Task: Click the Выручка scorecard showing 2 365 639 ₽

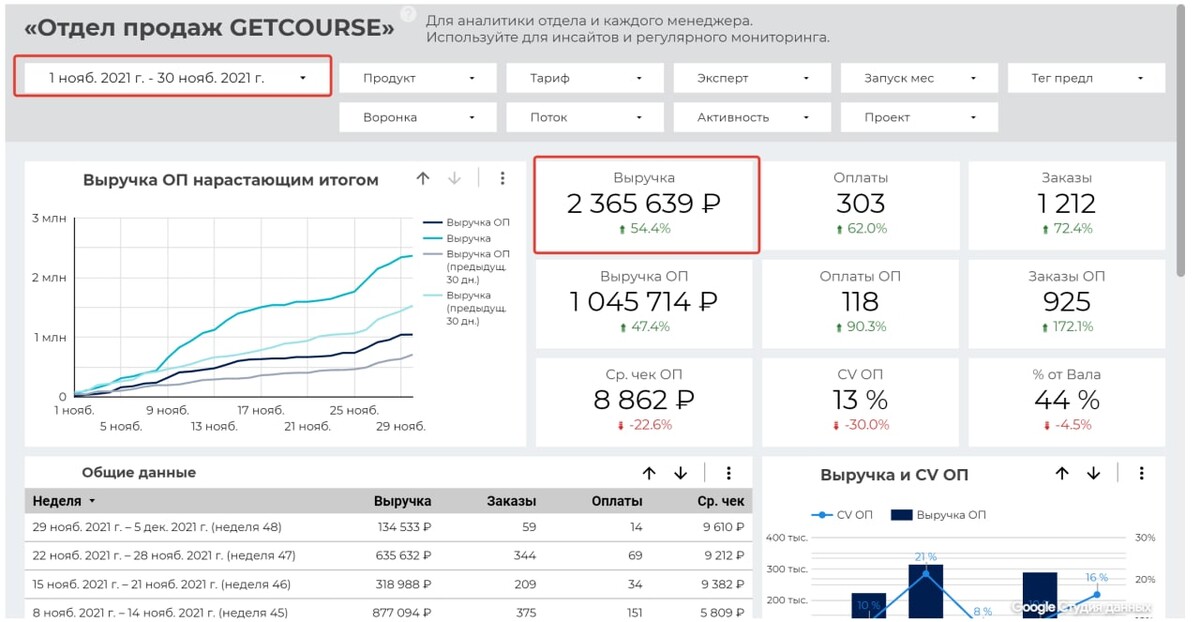Action: pyautogui.click(x=646, y=204)
